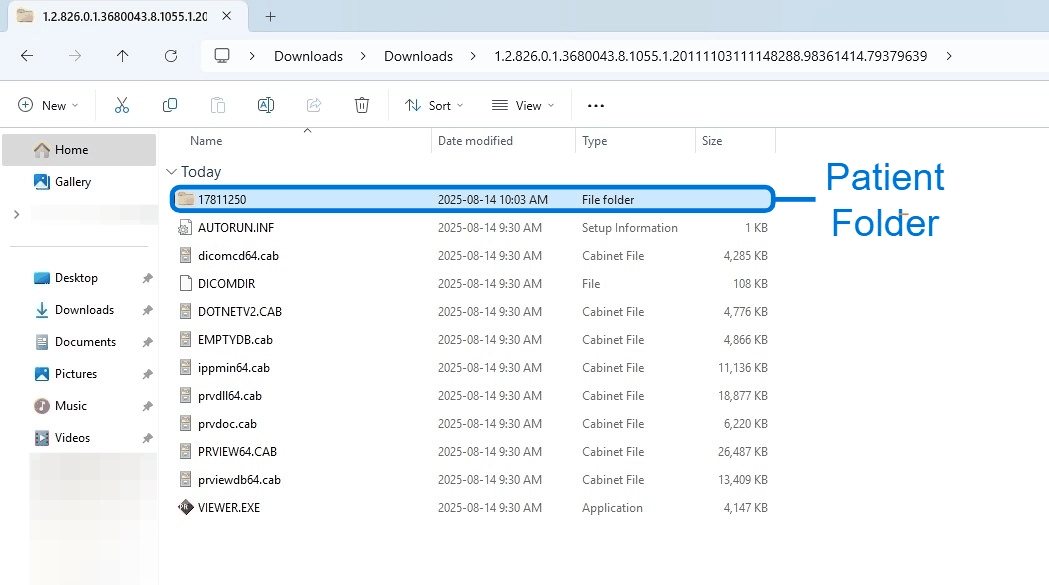This screenshot has width=1049, height=585.
Task: Select the EMPTYDB.cab file
Action: click(472, 339)
